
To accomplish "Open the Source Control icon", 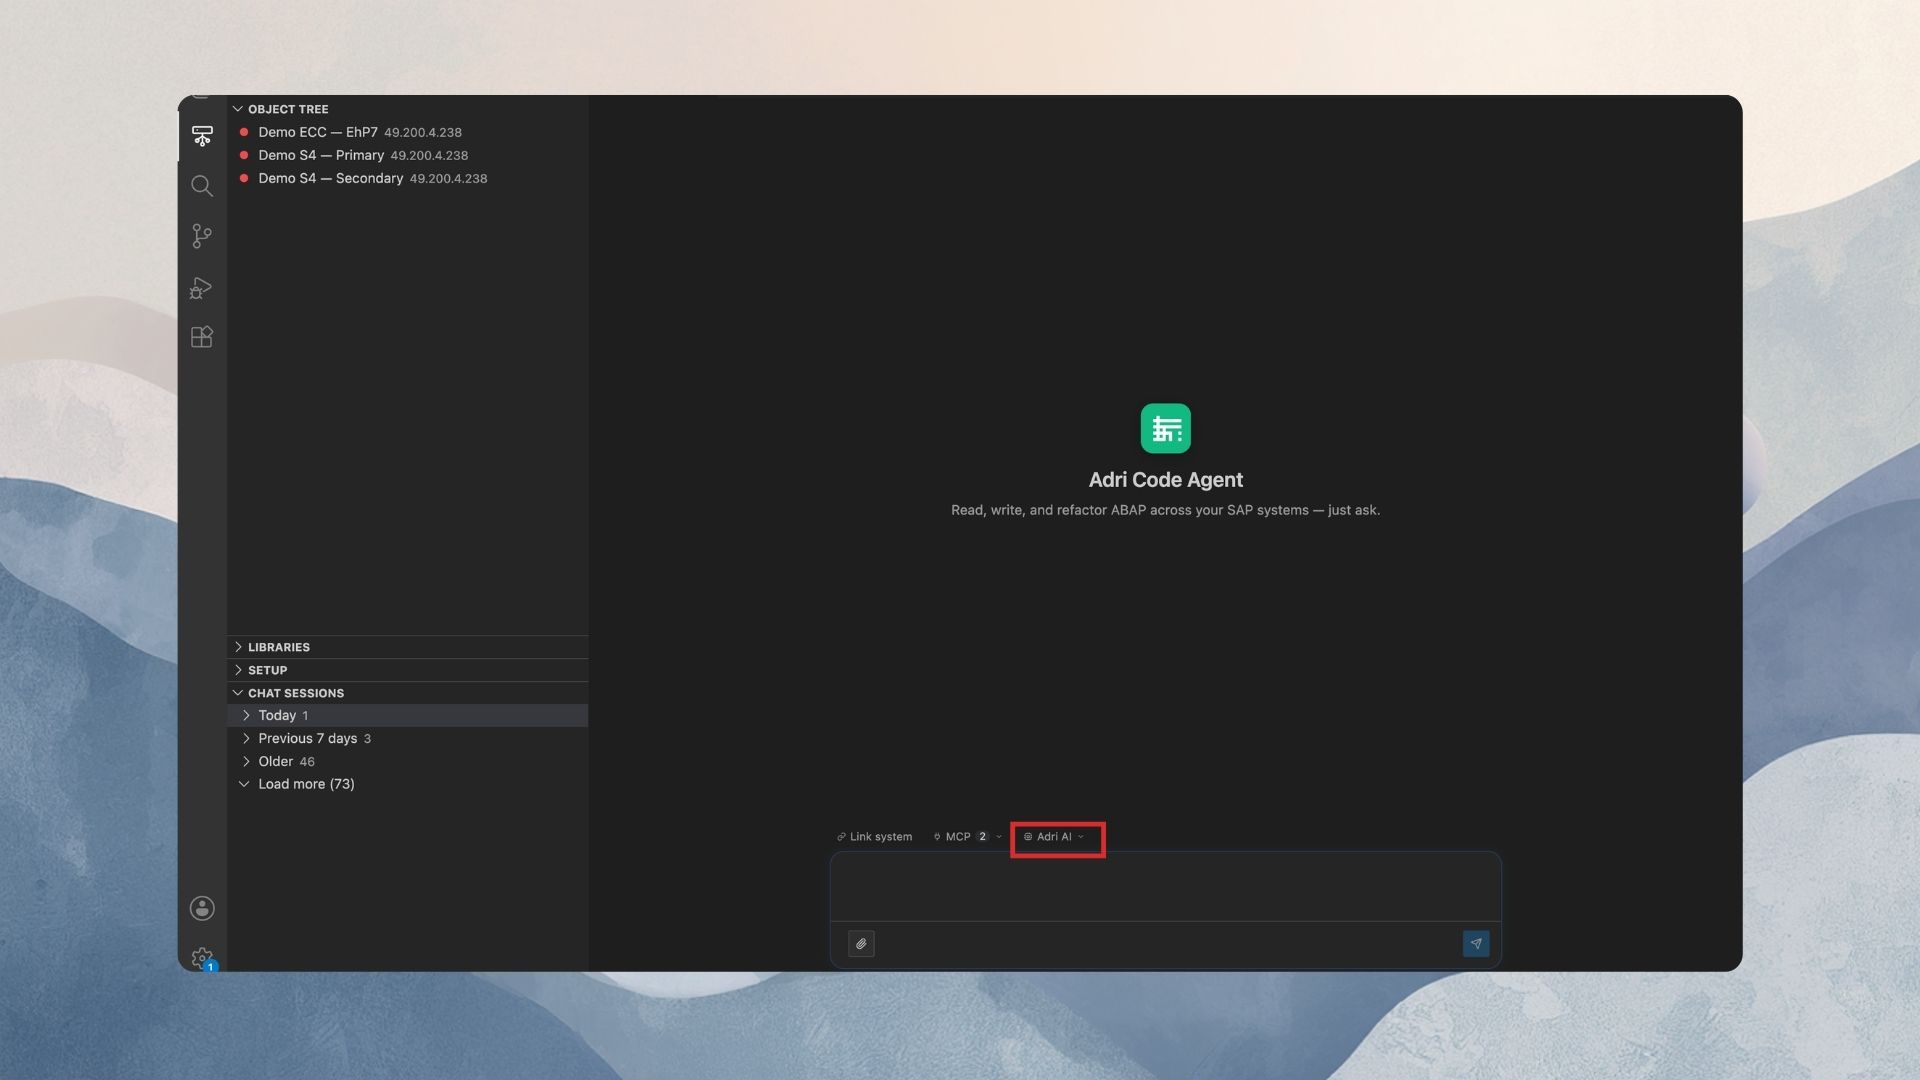I will pyautogui.click(x=202, y=236).
